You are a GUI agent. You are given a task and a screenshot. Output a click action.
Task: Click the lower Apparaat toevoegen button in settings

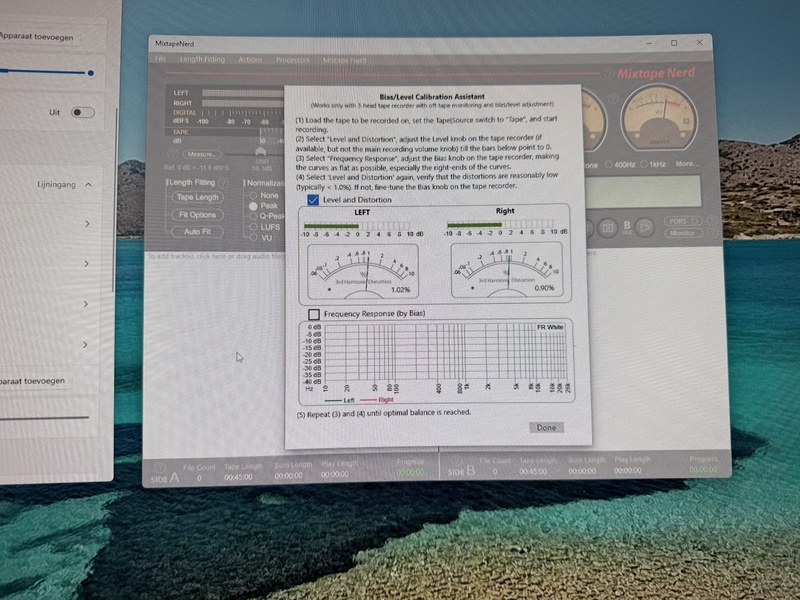click(x=34, y=381)
